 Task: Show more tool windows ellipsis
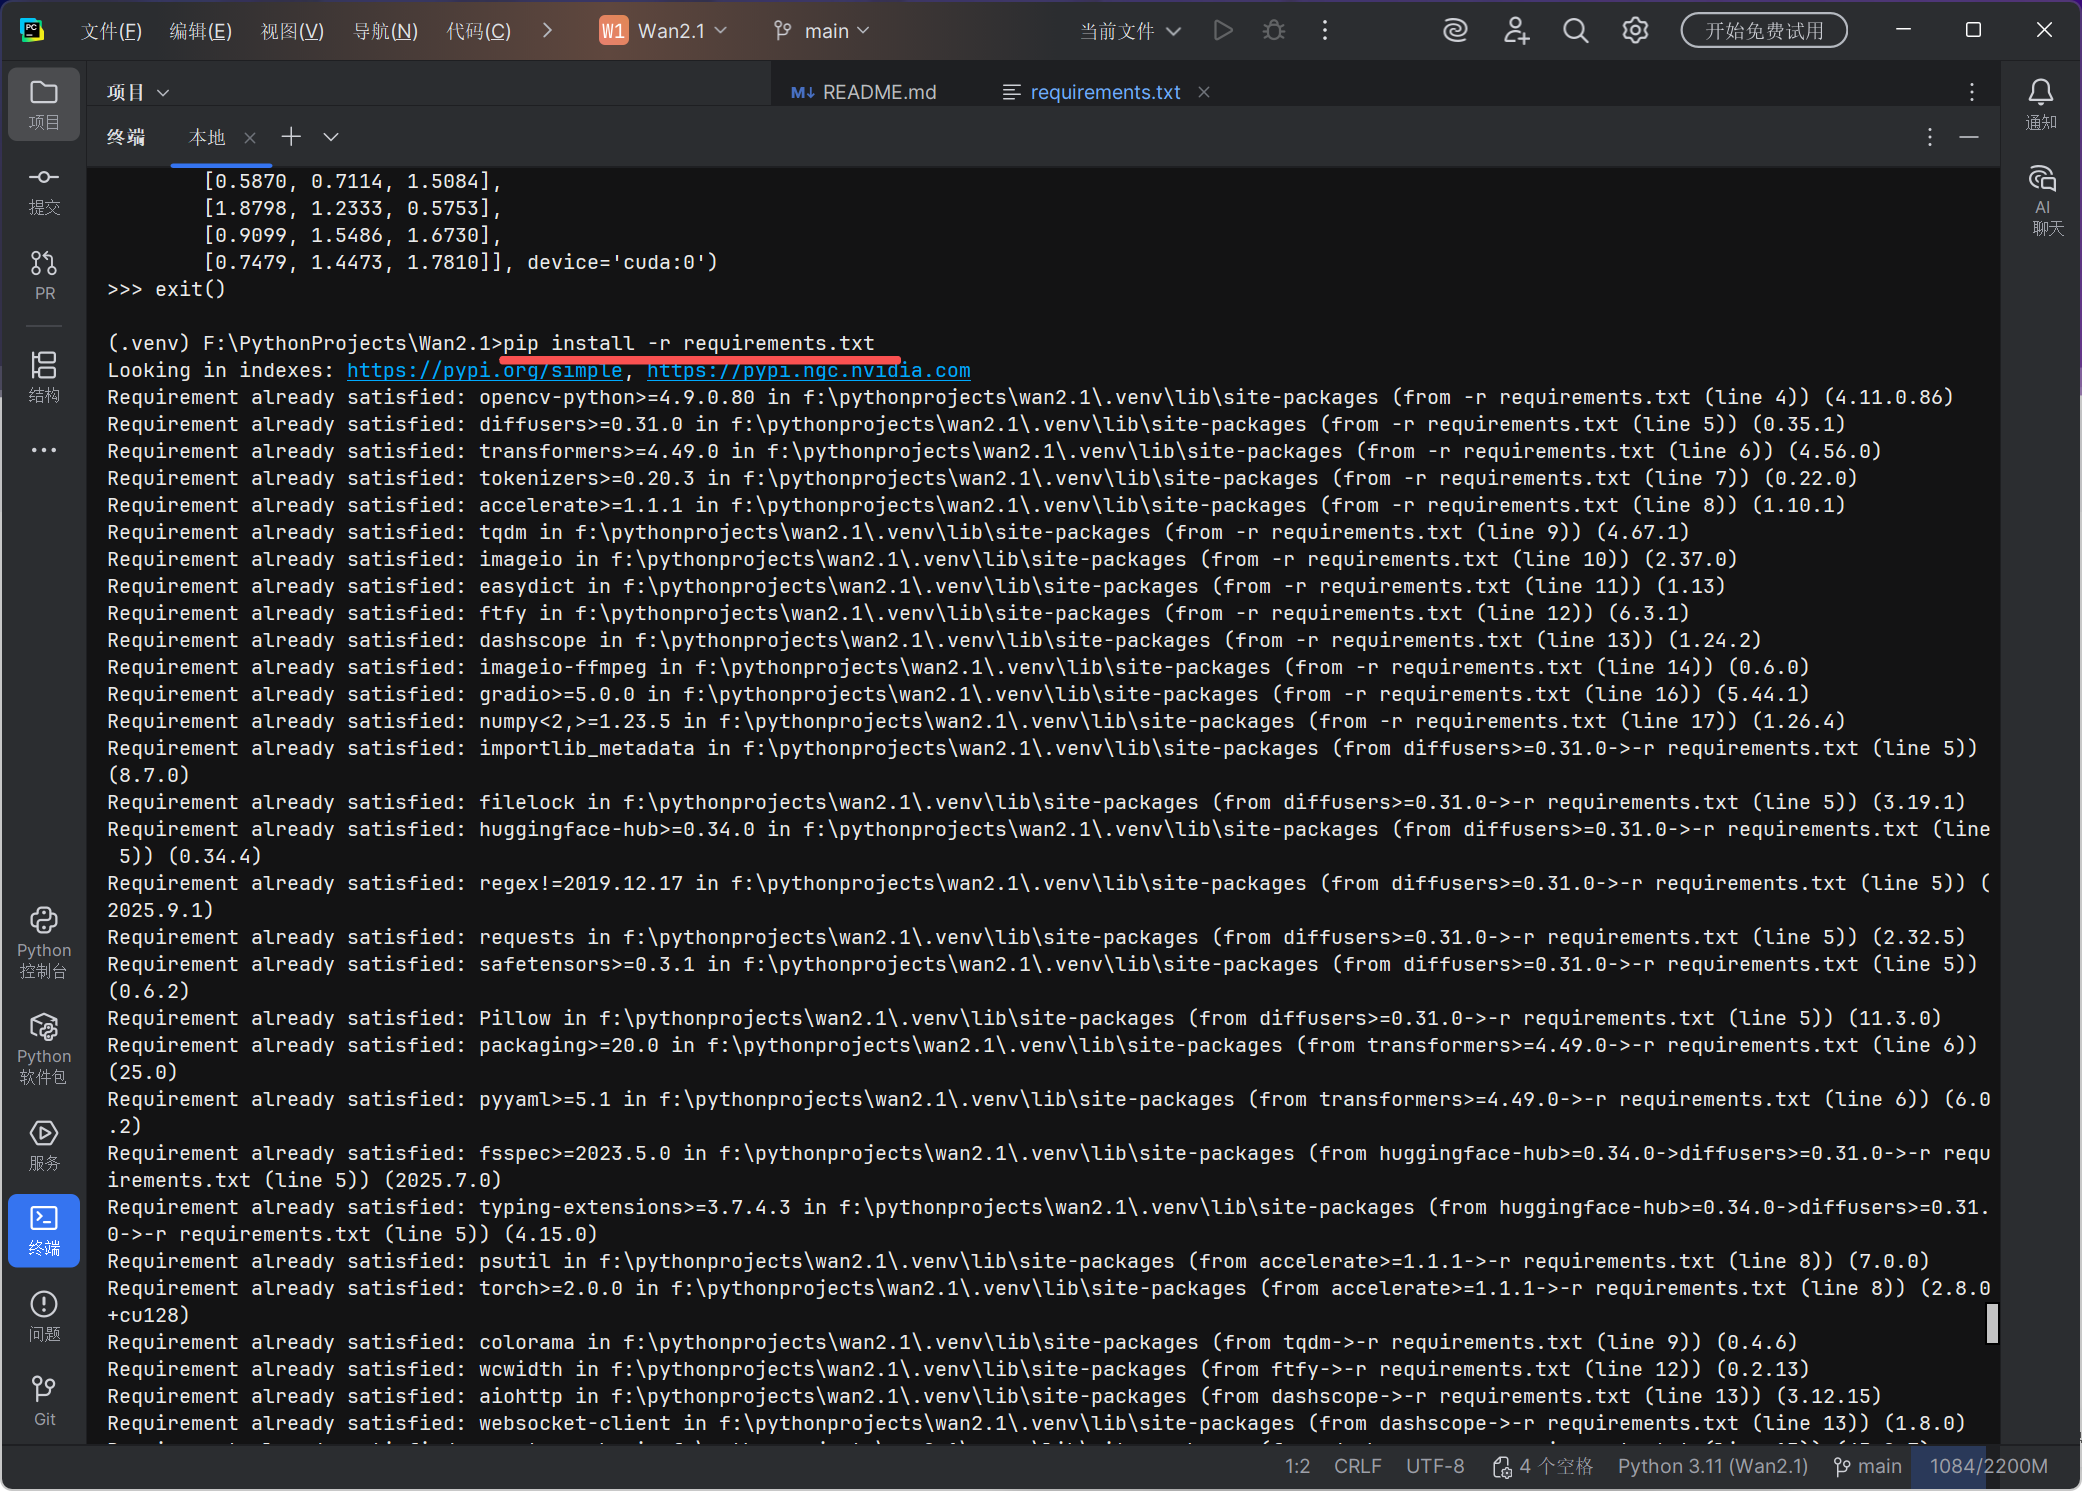point(44,450)
